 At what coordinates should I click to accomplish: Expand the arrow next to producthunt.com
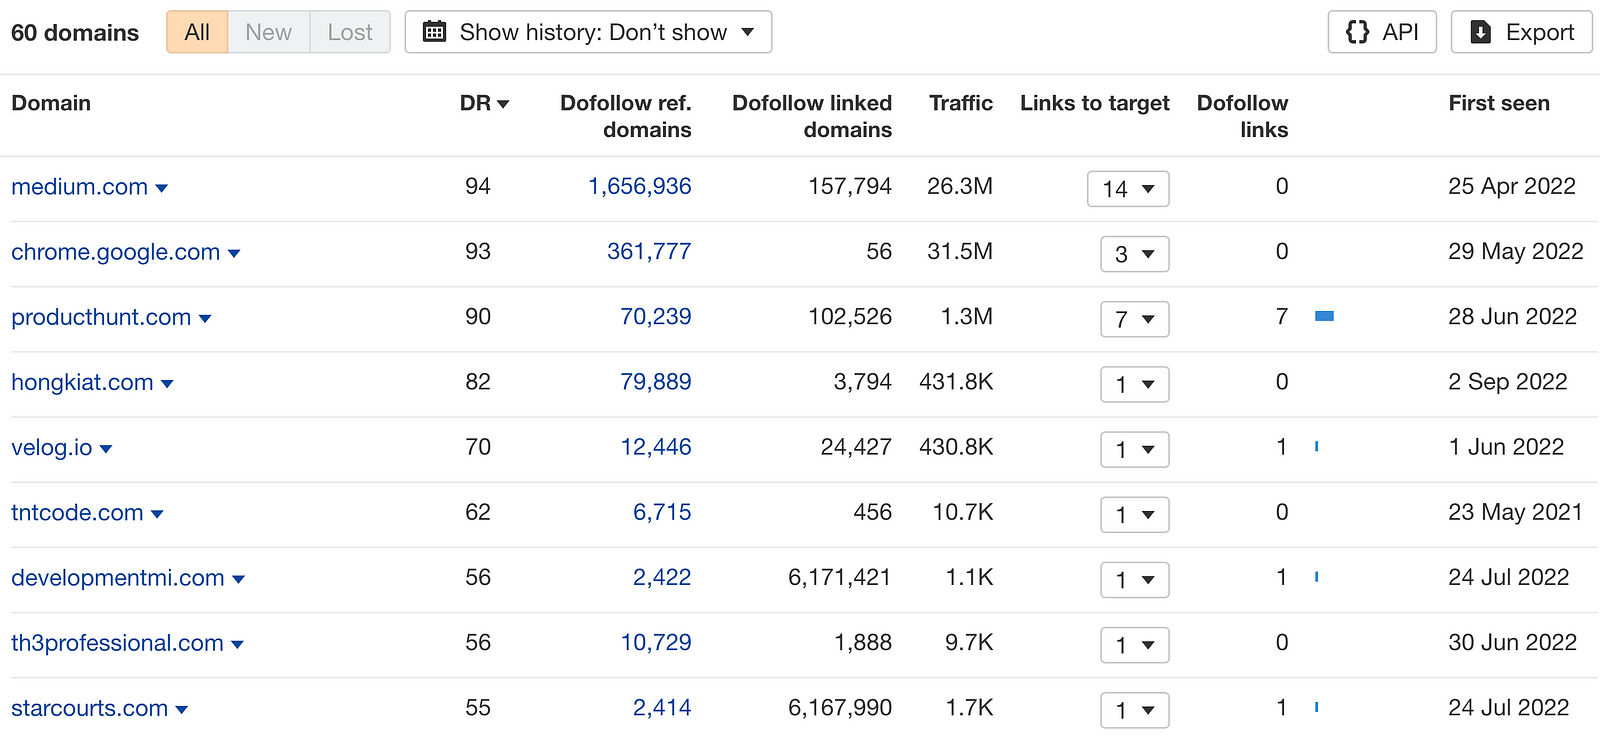(x=205, y=318)
